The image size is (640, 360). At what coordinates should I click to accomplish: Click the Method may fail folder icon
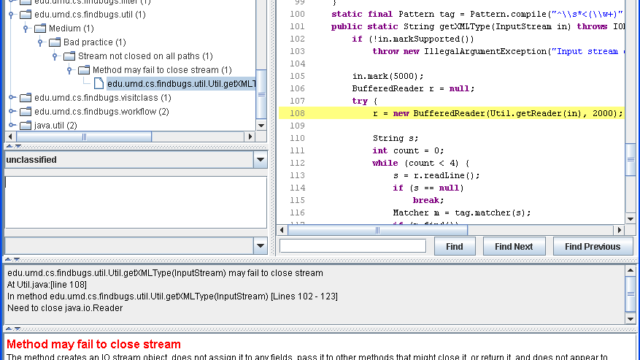click(84, 70)
